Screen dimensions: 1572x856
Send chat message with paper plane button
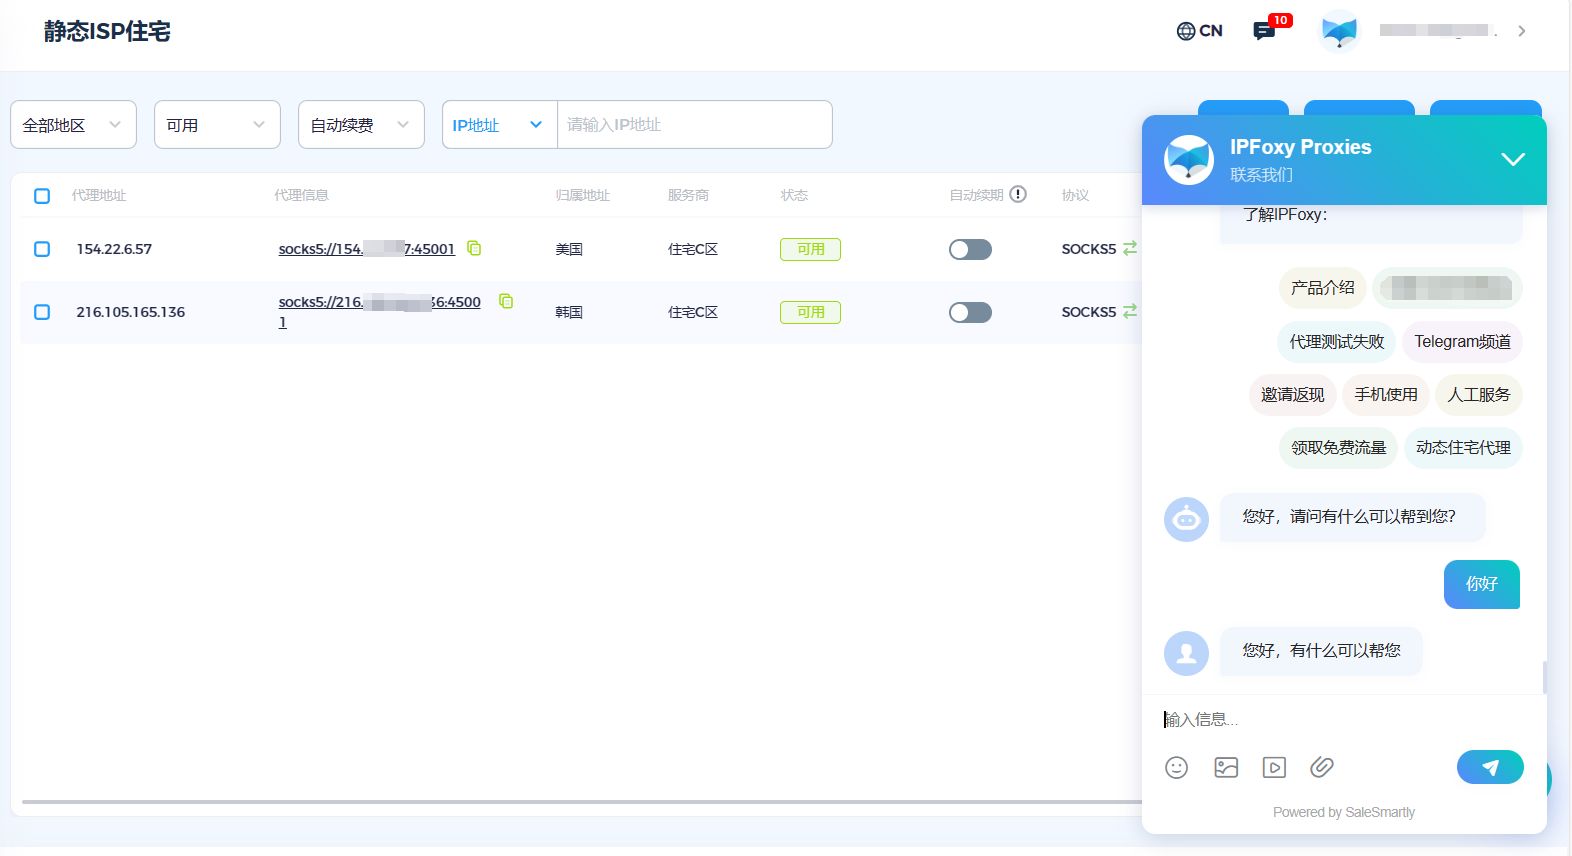click(x=1490, y=767)
